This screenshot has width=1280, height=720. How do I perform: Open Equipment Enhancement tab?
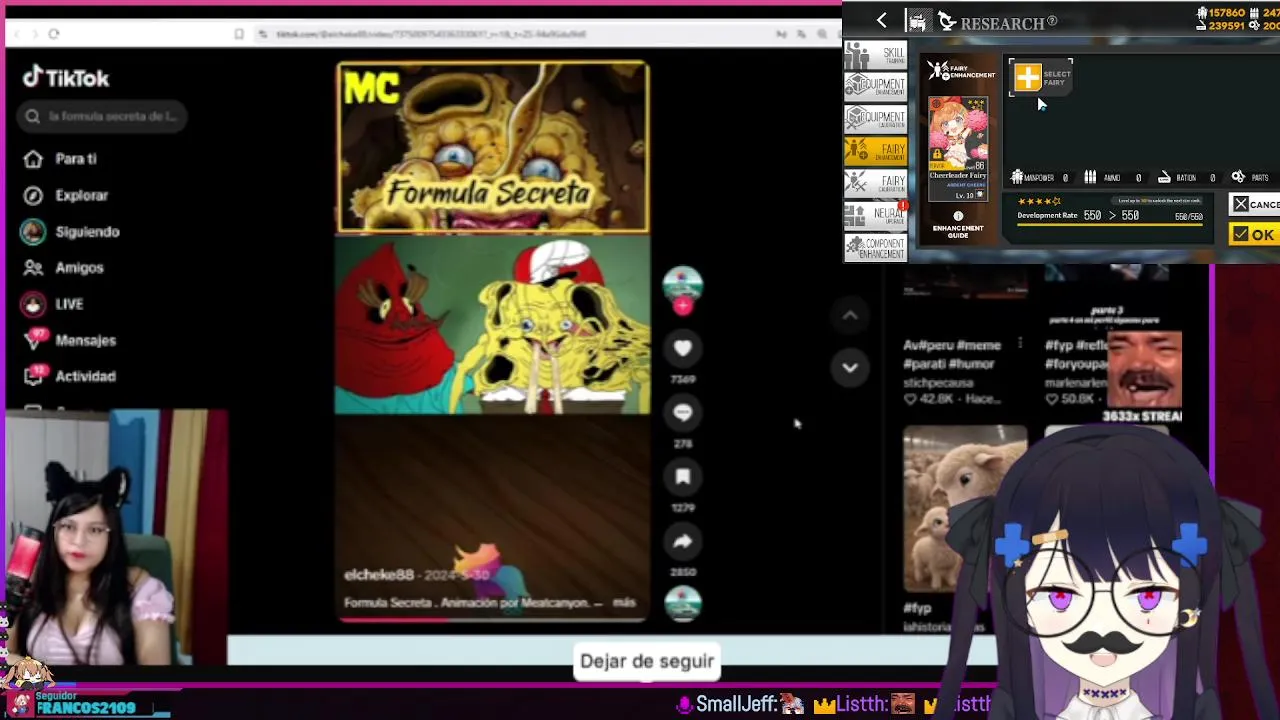coord(875,86)
